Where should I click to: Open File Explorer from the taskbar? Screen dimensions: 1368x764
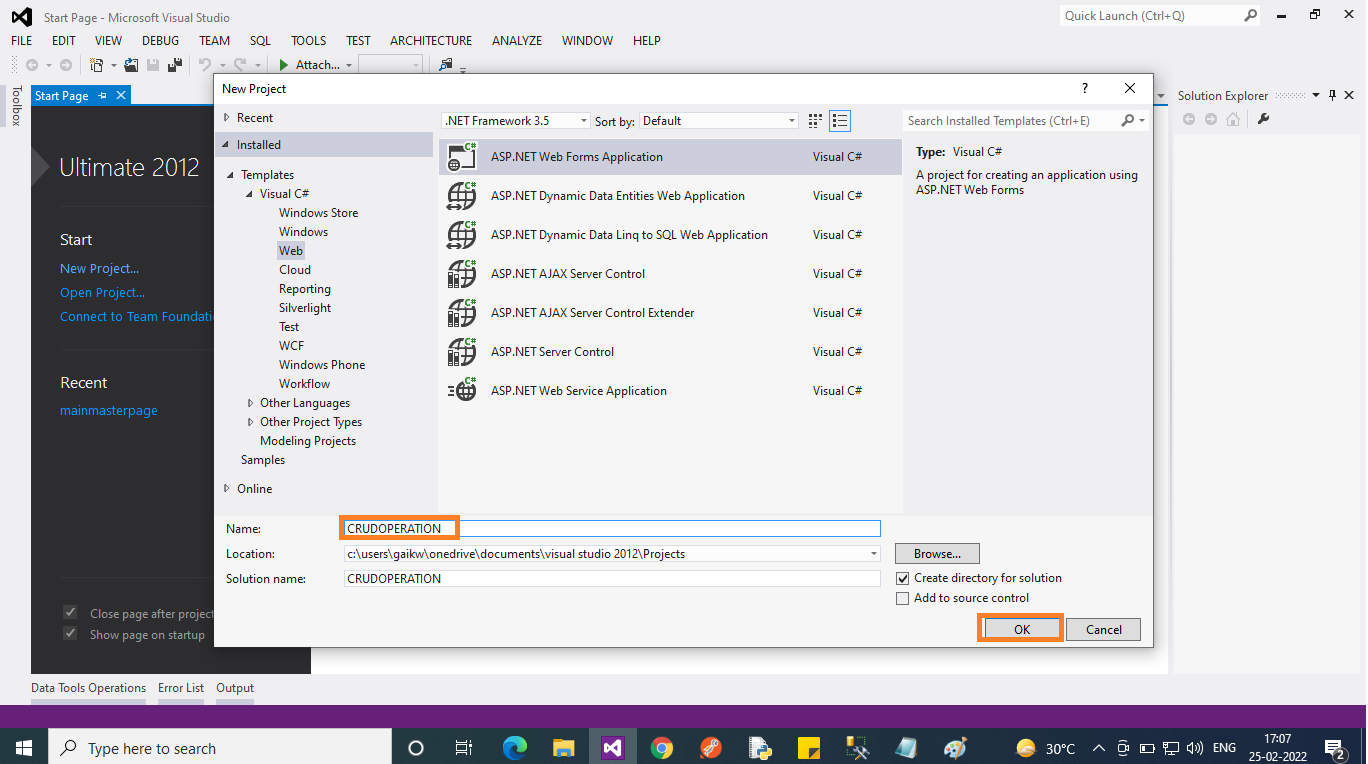pos(564,748)
